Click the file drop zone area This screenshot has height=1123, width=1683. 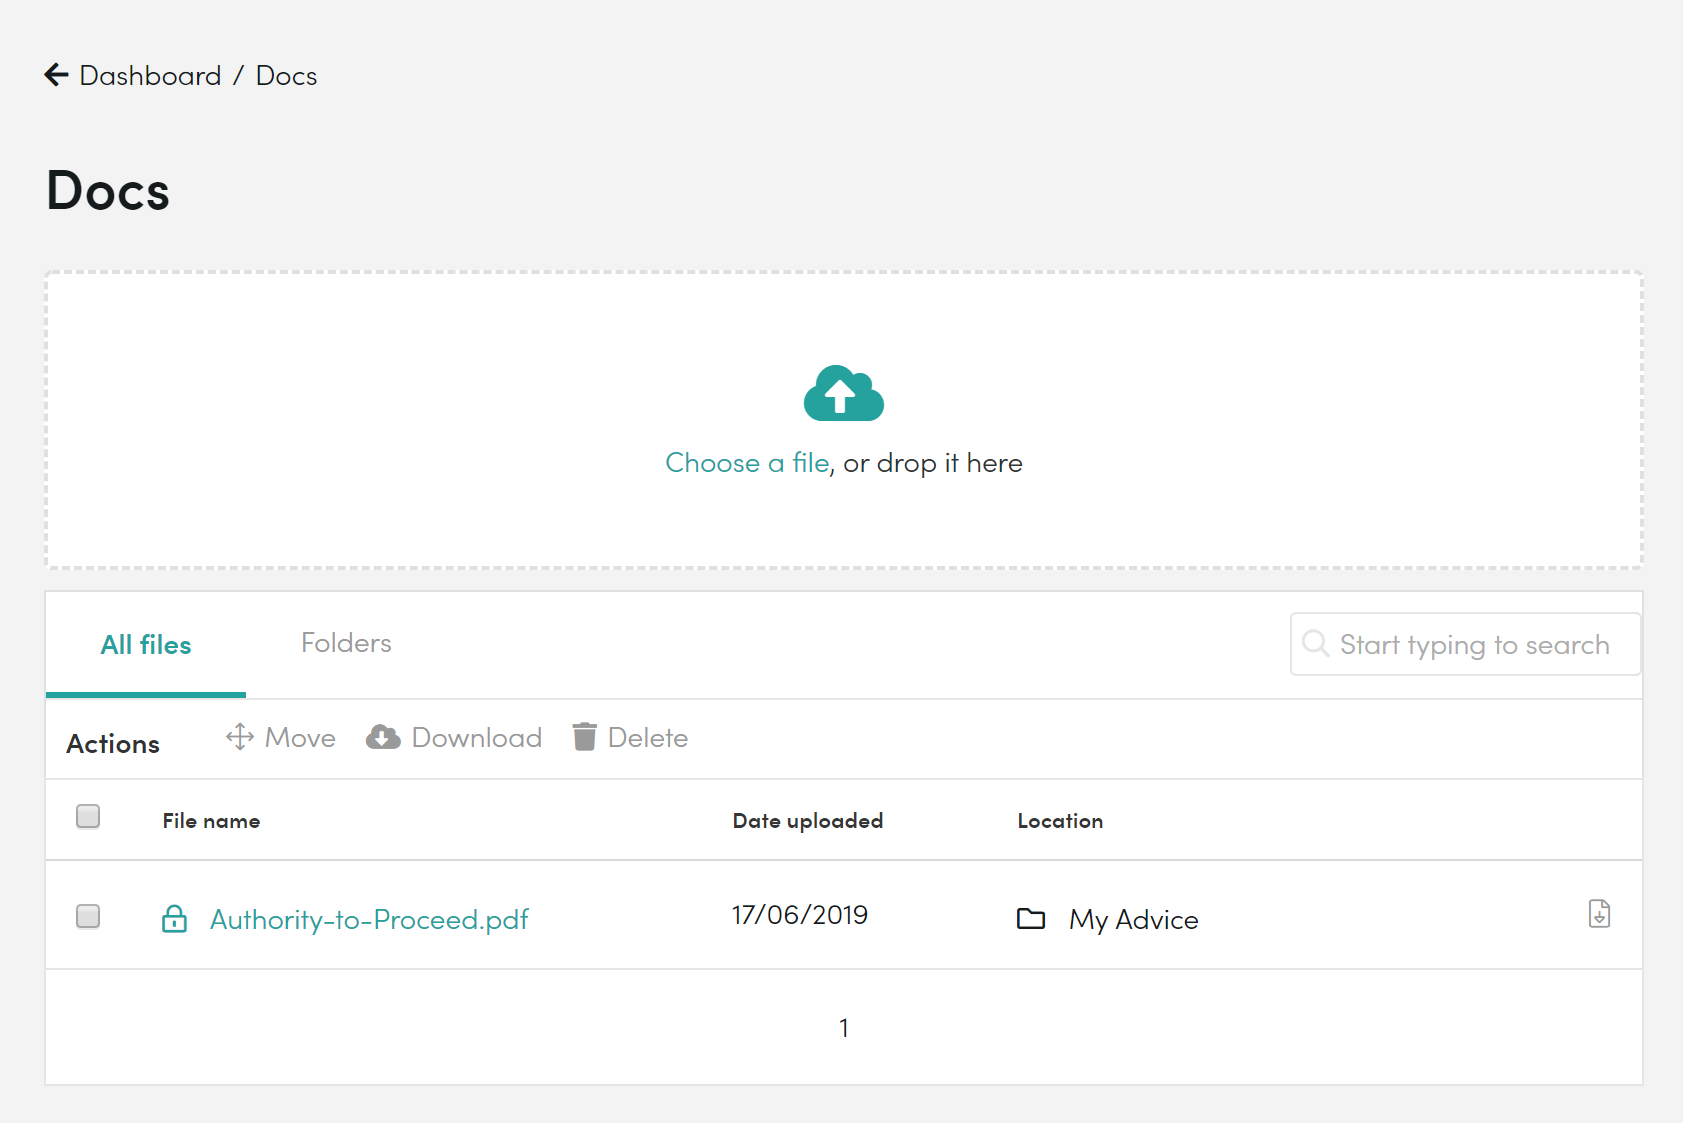pyautogui.click(x=844, y=420)
